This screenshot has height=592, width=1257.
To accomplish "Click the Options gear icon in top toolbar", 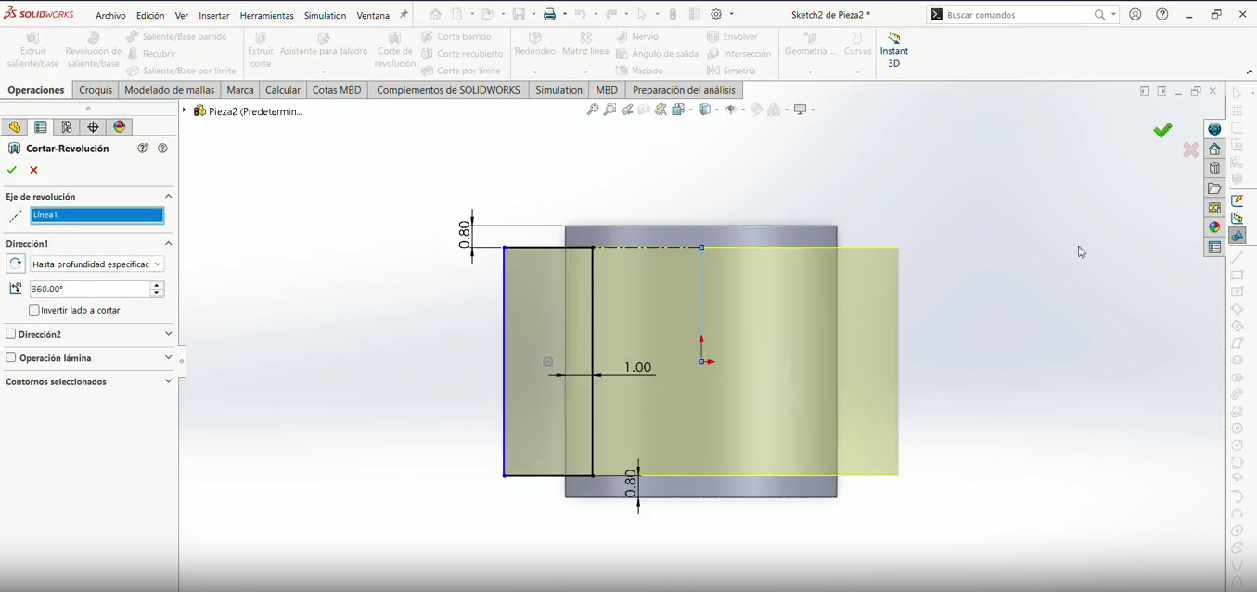I will (717, 15).
